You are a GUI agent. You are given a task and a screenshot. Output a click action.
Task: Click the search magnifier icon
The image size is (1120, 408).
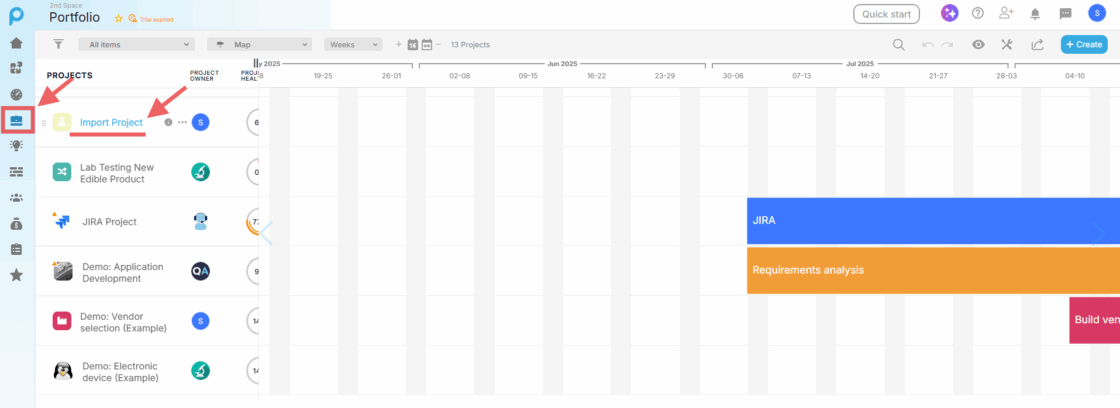tap(899, 44)
